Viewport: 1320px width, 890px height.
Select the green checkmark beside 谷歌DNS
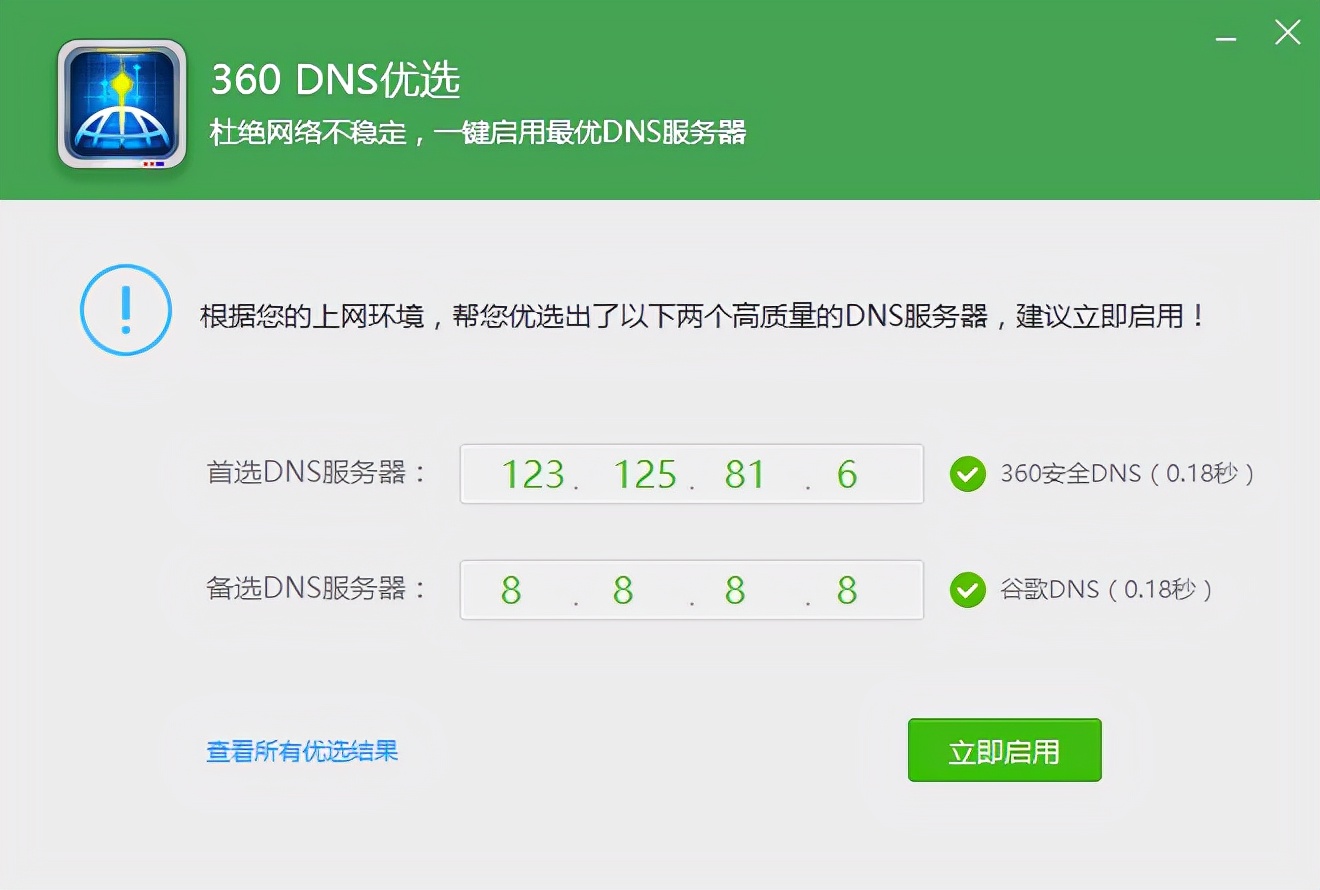pyautogui.click(x=967, y=590)
